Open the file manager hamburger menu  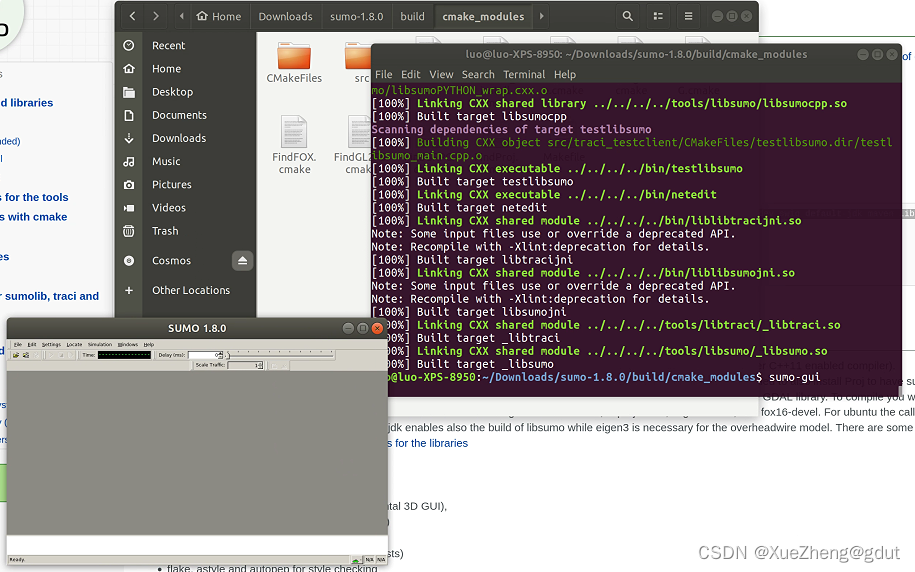click(x=688, y=16)
